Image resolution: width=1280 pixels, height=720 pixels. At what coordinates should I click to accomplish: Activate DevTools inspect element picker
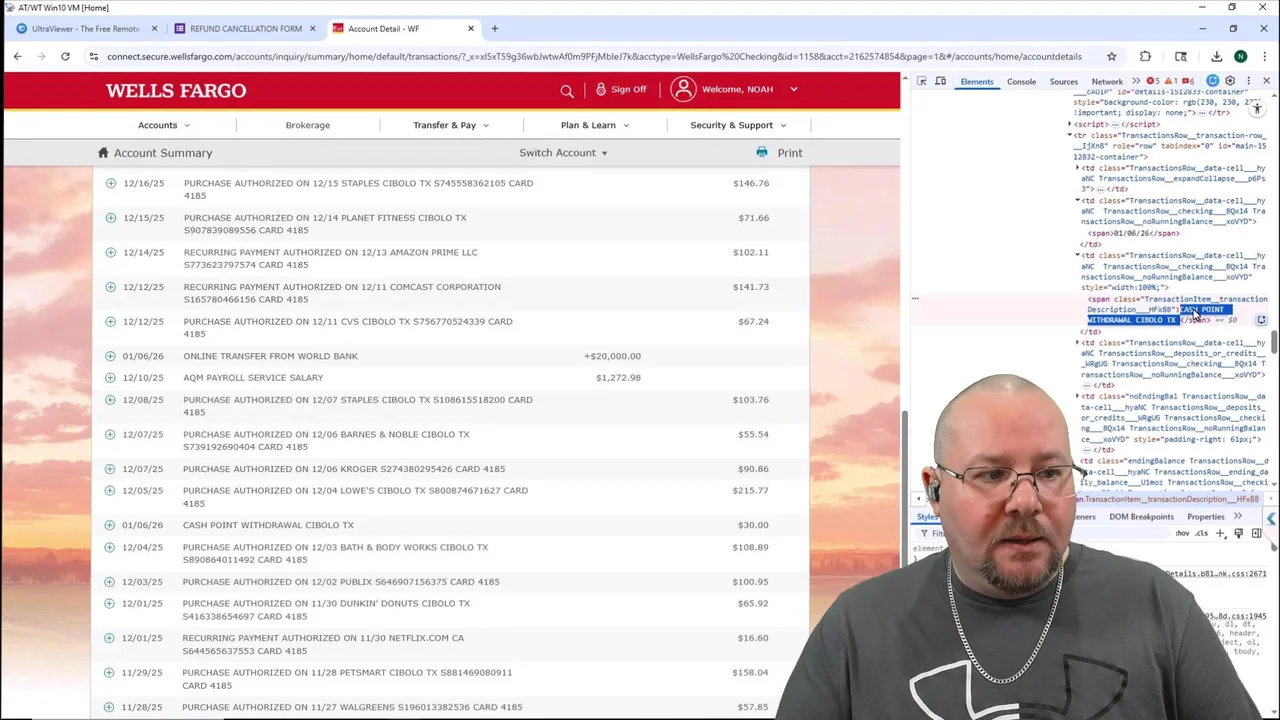point(922,81)
